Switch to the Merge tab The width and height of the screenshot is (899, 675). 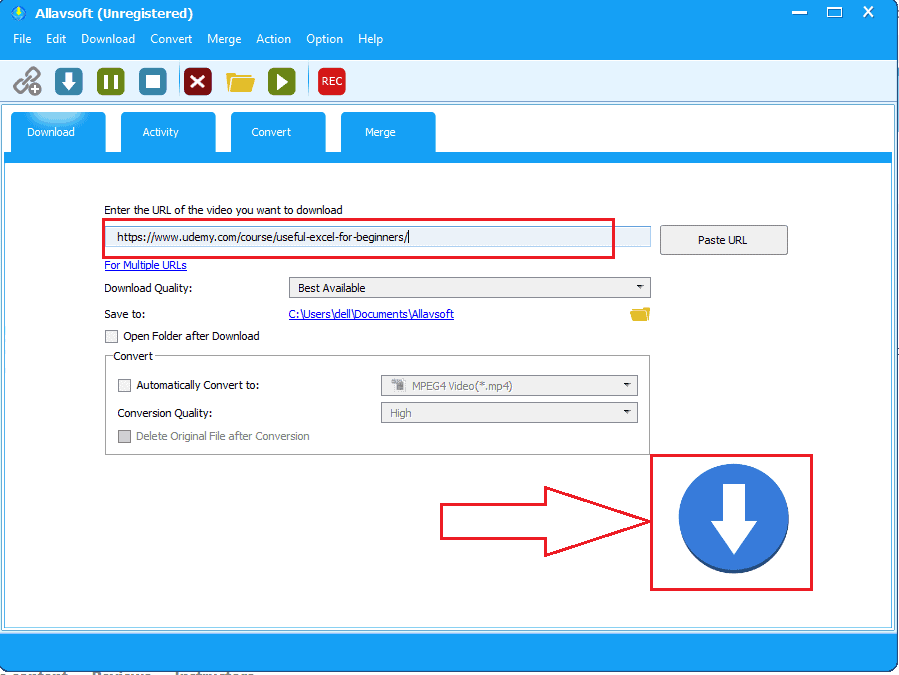[x=388, y=132]
